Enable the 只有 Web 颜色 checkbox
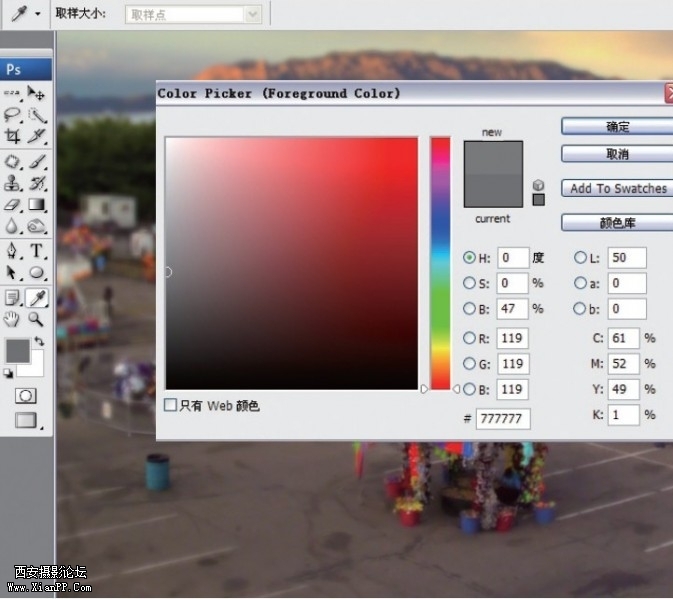 coord(172,405)
